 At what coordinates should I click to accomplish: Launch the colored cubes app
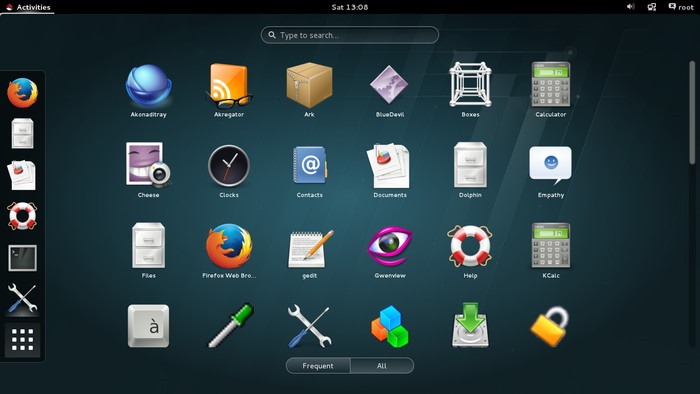click(x=390, y=327)
